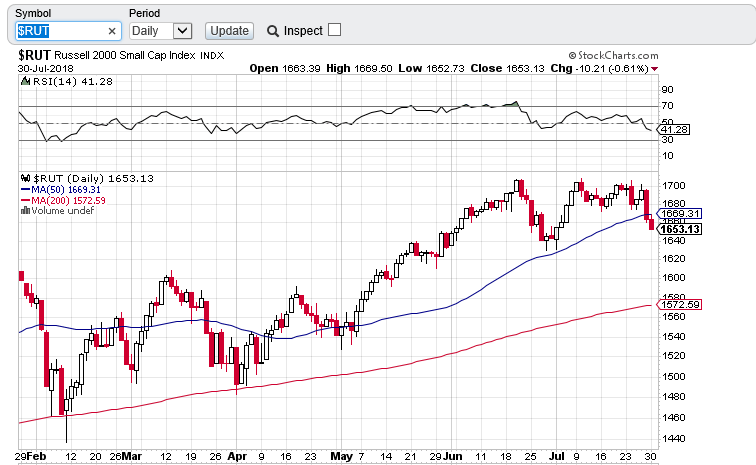Screen dimensions: 756x465
Task: Click the Update button
Action: (230, 31)
